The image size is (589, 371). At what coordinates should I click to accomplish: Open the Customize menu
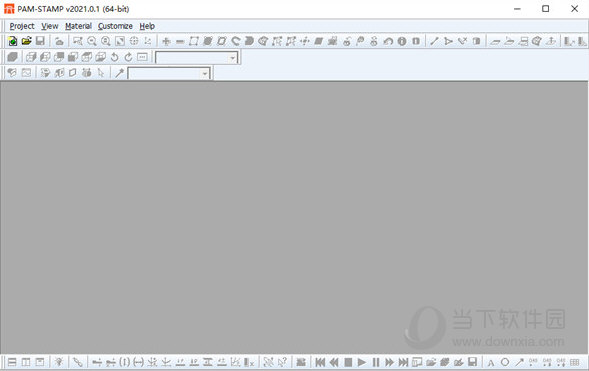pyautogui.click(x=115, y=26)
